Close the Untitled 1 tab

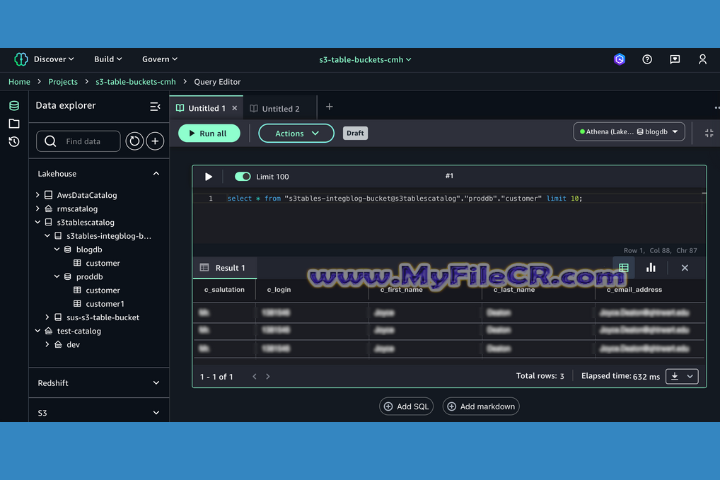coord(235,108)
